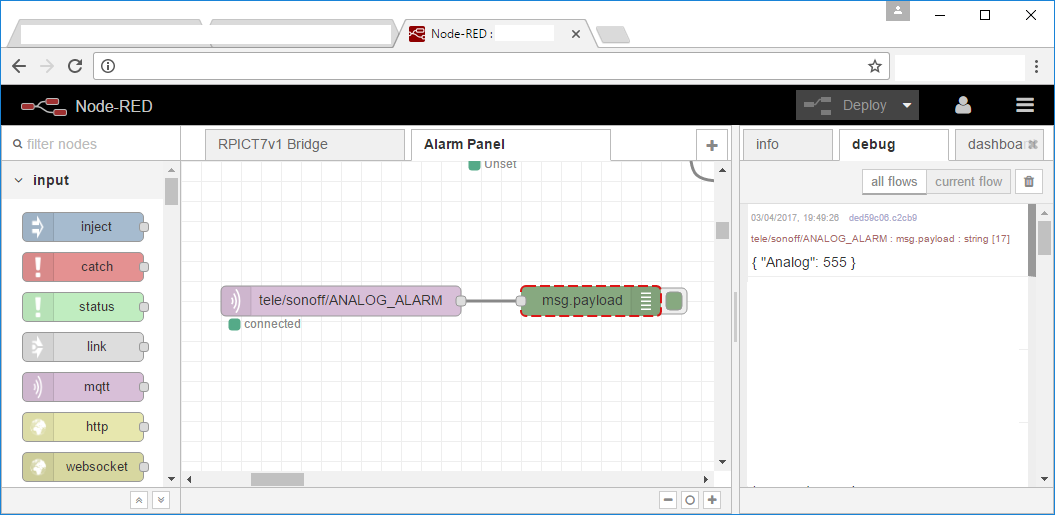Open the info sidebar tab
Screen dimensions: 1055x515
[x=787, y=145]
